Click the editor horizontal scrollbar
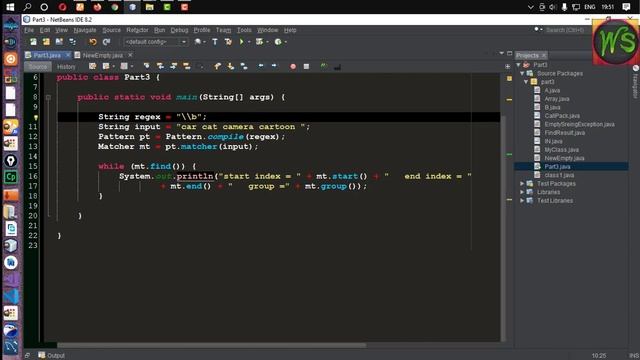The image size is (640, 360). [211, 345]
